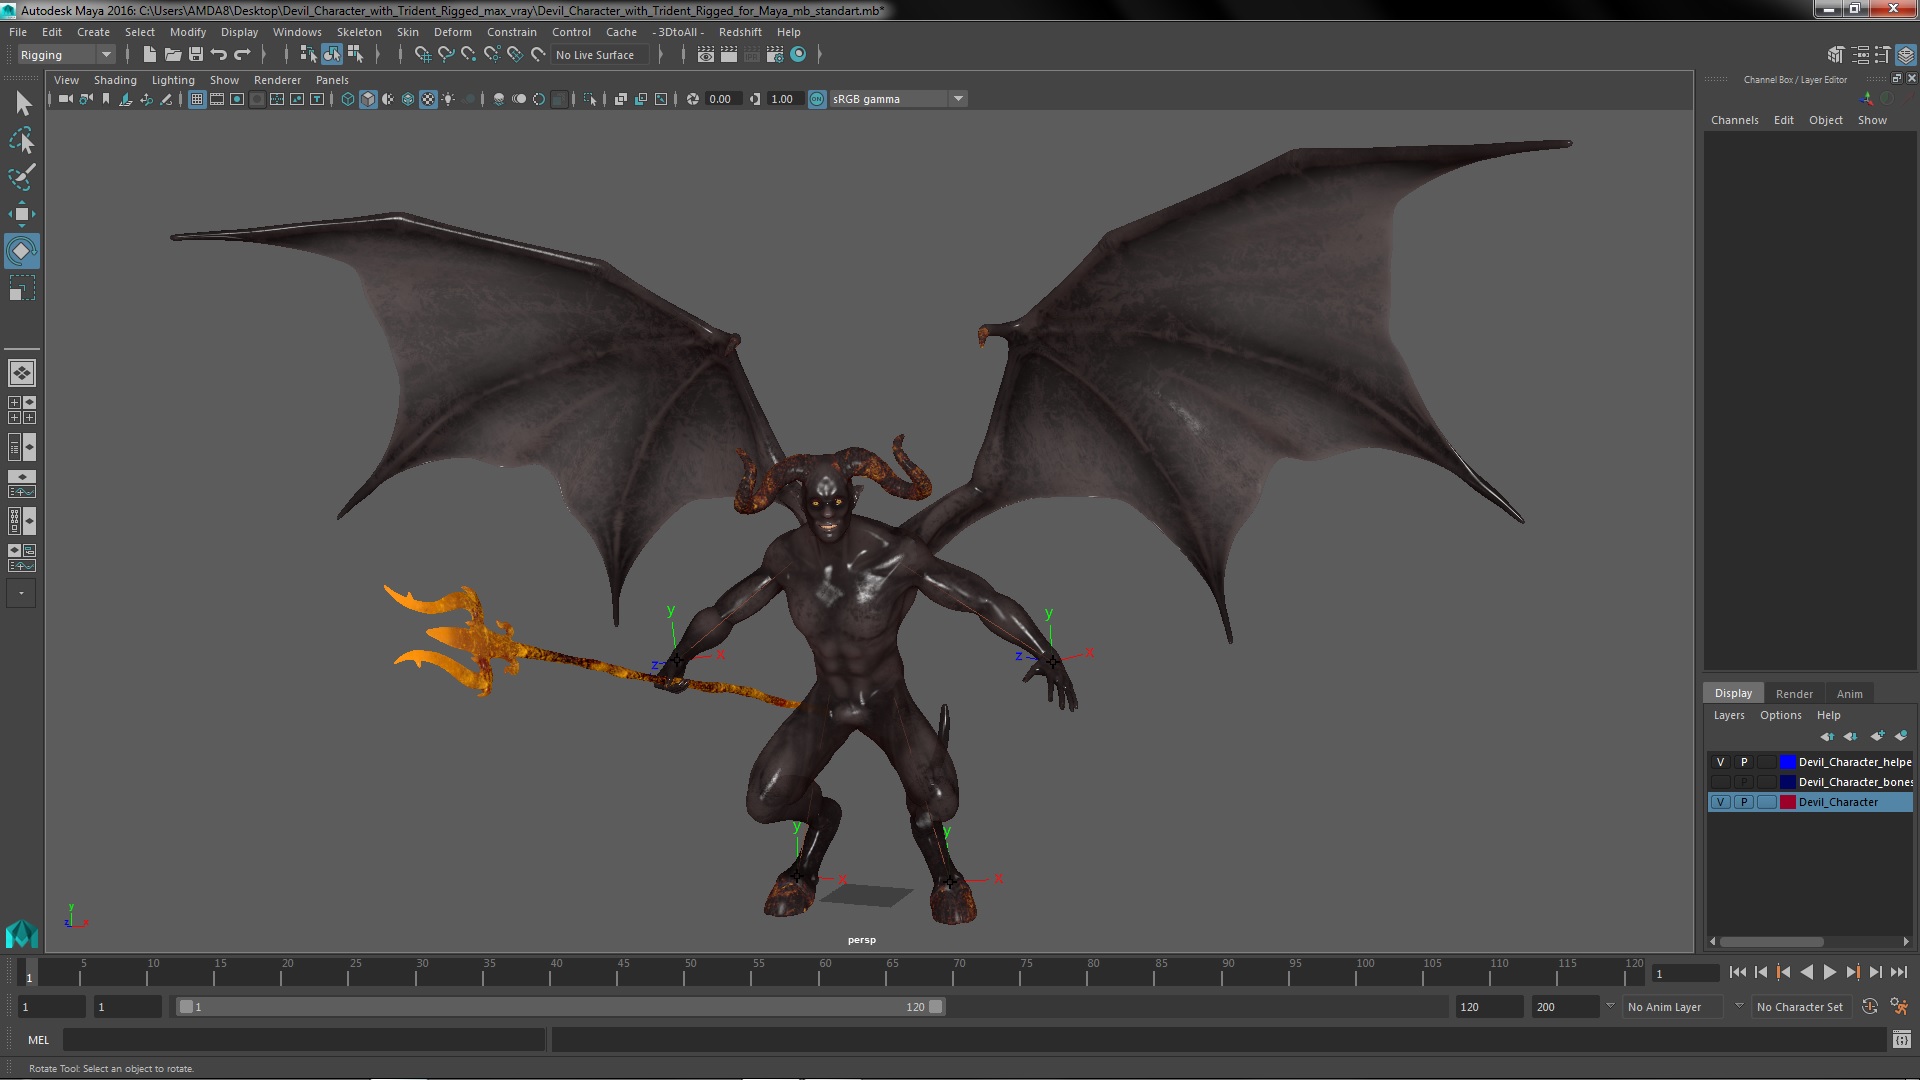Select by component type mode icon

[x=355, y=55]
